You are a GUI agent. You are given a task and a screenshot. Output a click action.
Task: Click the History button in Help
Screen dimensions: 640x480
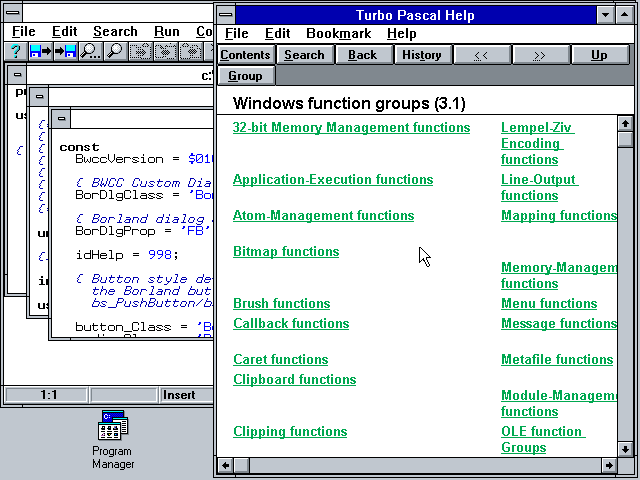(x=422, y=55)
